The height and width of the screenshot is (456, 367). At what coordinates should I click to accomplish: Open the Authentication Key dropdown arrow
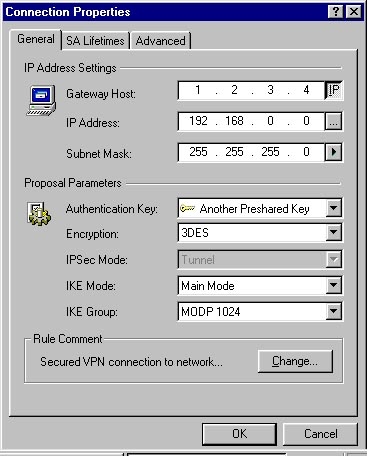click(333, 208)
